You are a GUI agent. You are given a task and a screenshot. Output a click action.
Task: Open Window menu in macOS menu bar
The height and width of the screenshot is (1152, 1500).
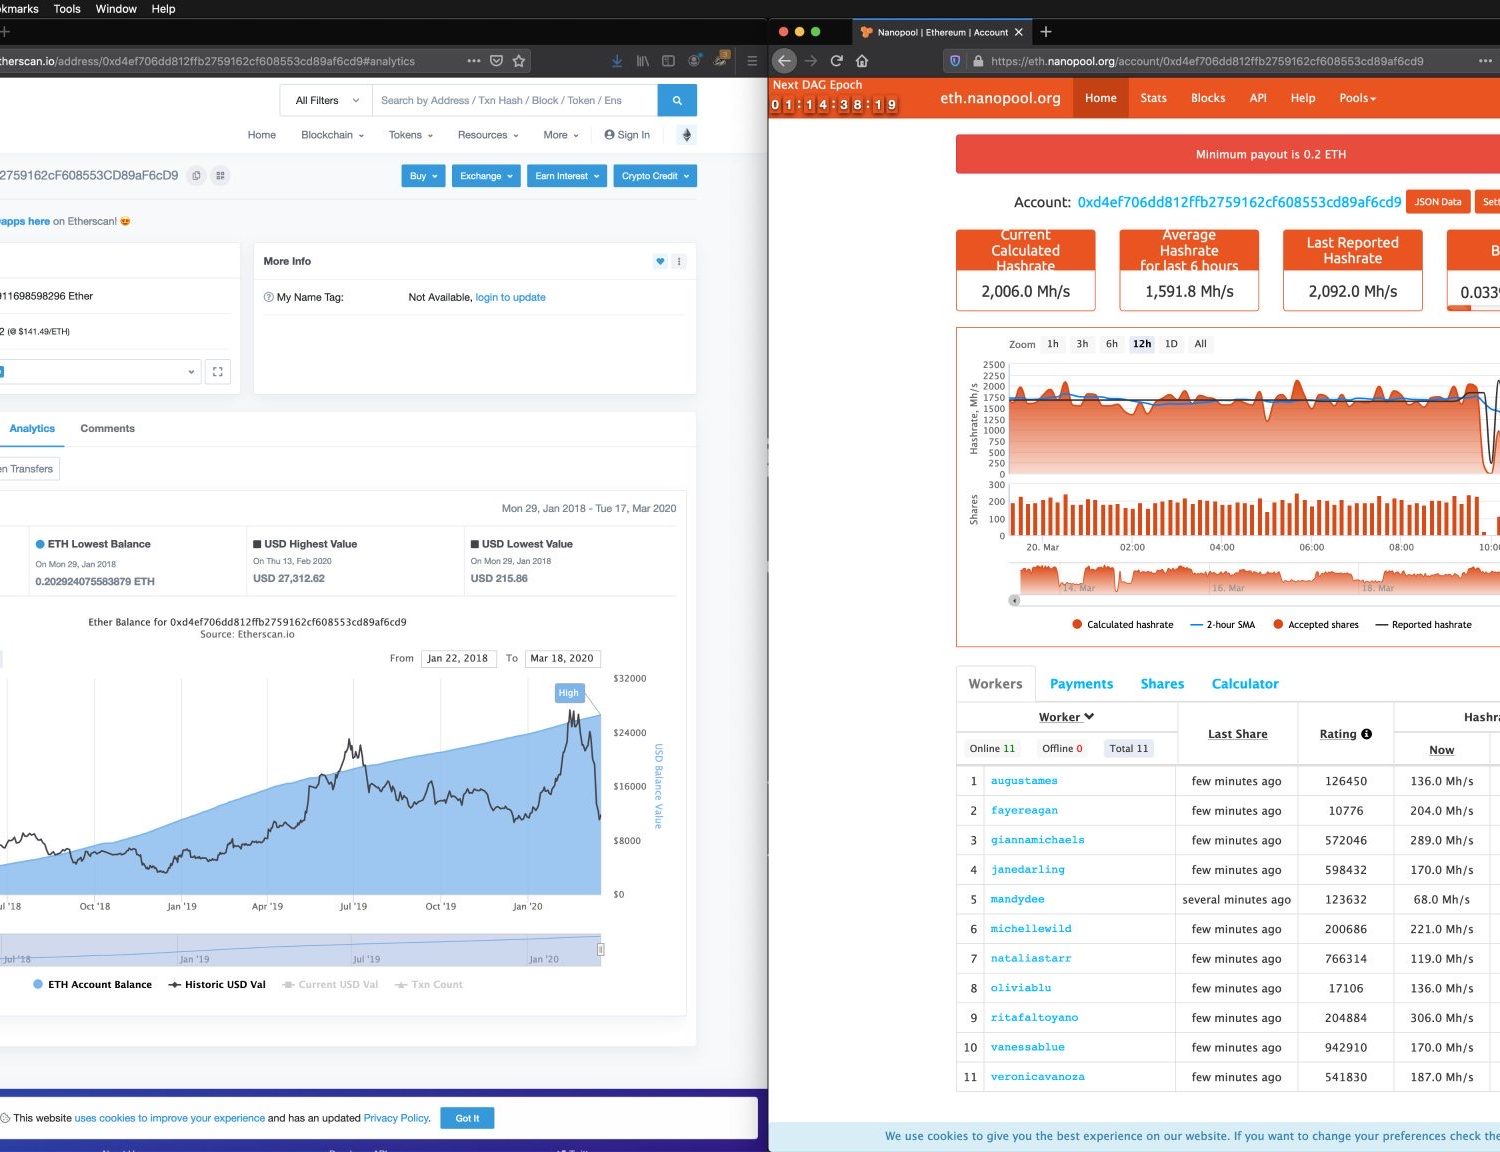(116, 9)
